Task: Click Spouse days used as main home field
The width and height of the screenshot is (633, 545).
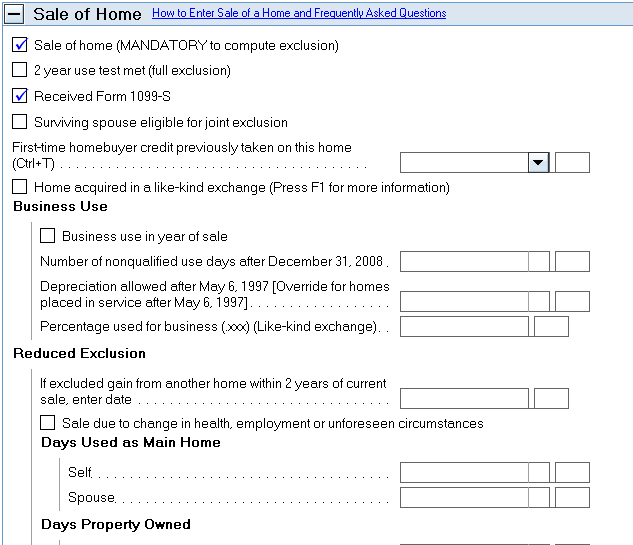Action: (464, 497)
